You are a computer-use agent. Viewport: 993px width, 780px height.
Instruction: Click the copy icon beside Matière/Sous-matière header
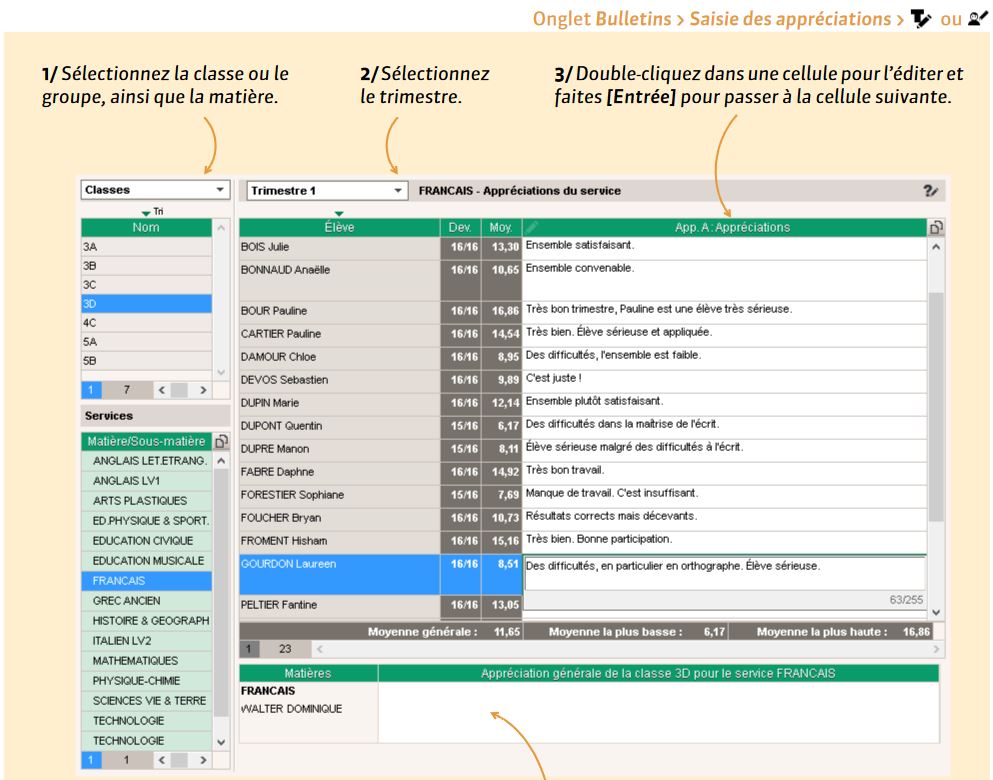(x=221, y=441)
